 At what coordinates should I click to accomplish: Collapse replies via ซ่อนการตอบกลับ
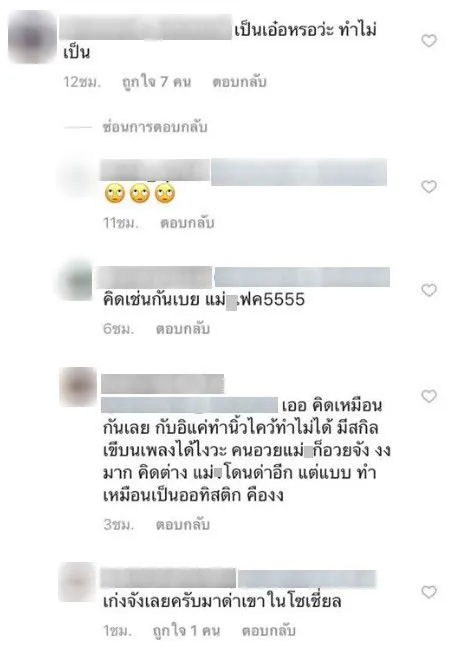pos(155,127)
